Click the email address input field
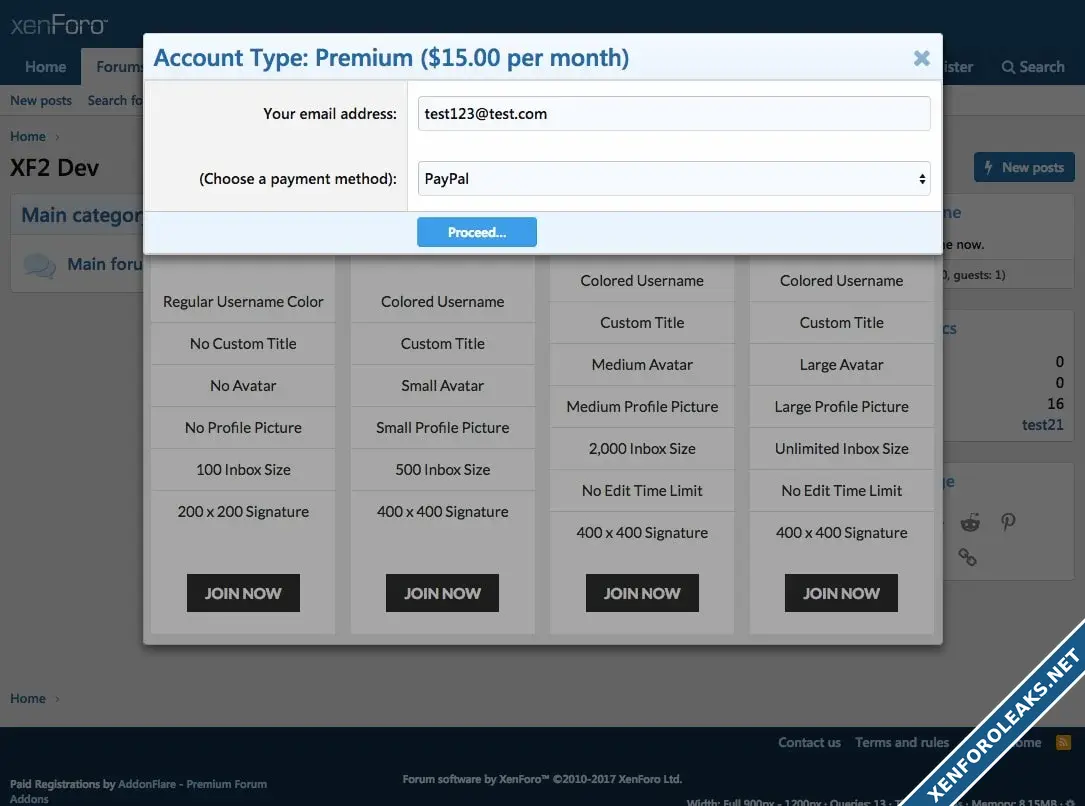The height and width of the screenshot is (806, 1085). click(x=673, y=114)
